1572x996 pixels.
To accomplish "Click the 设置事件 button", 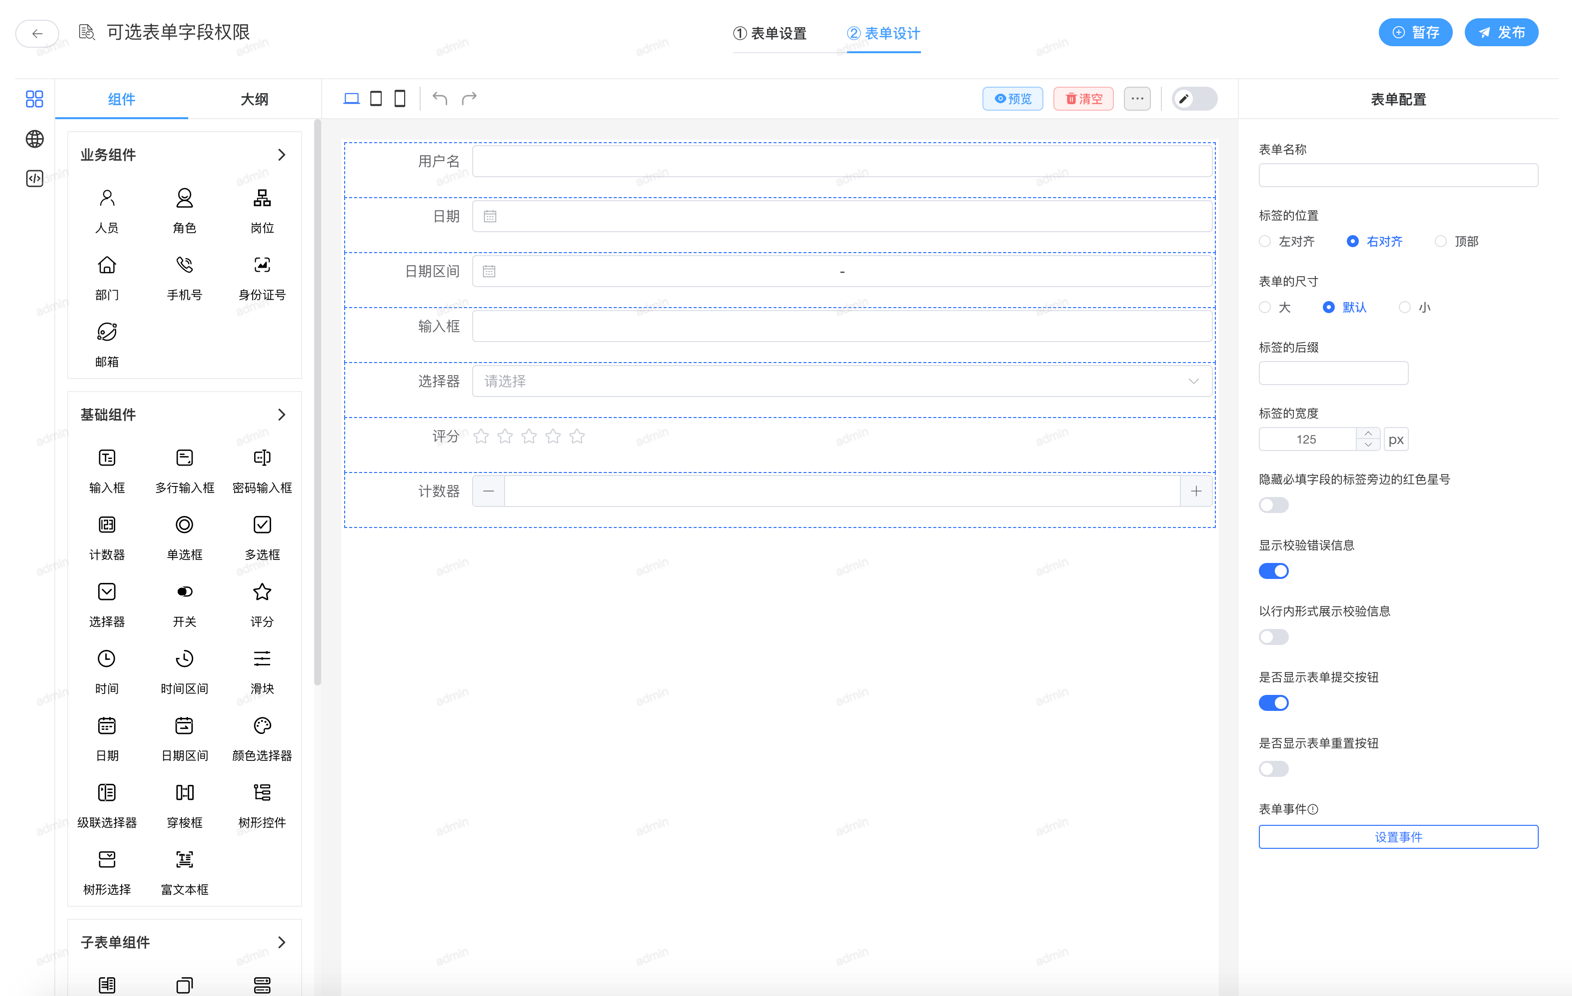I will click(x=1397, y=837).
